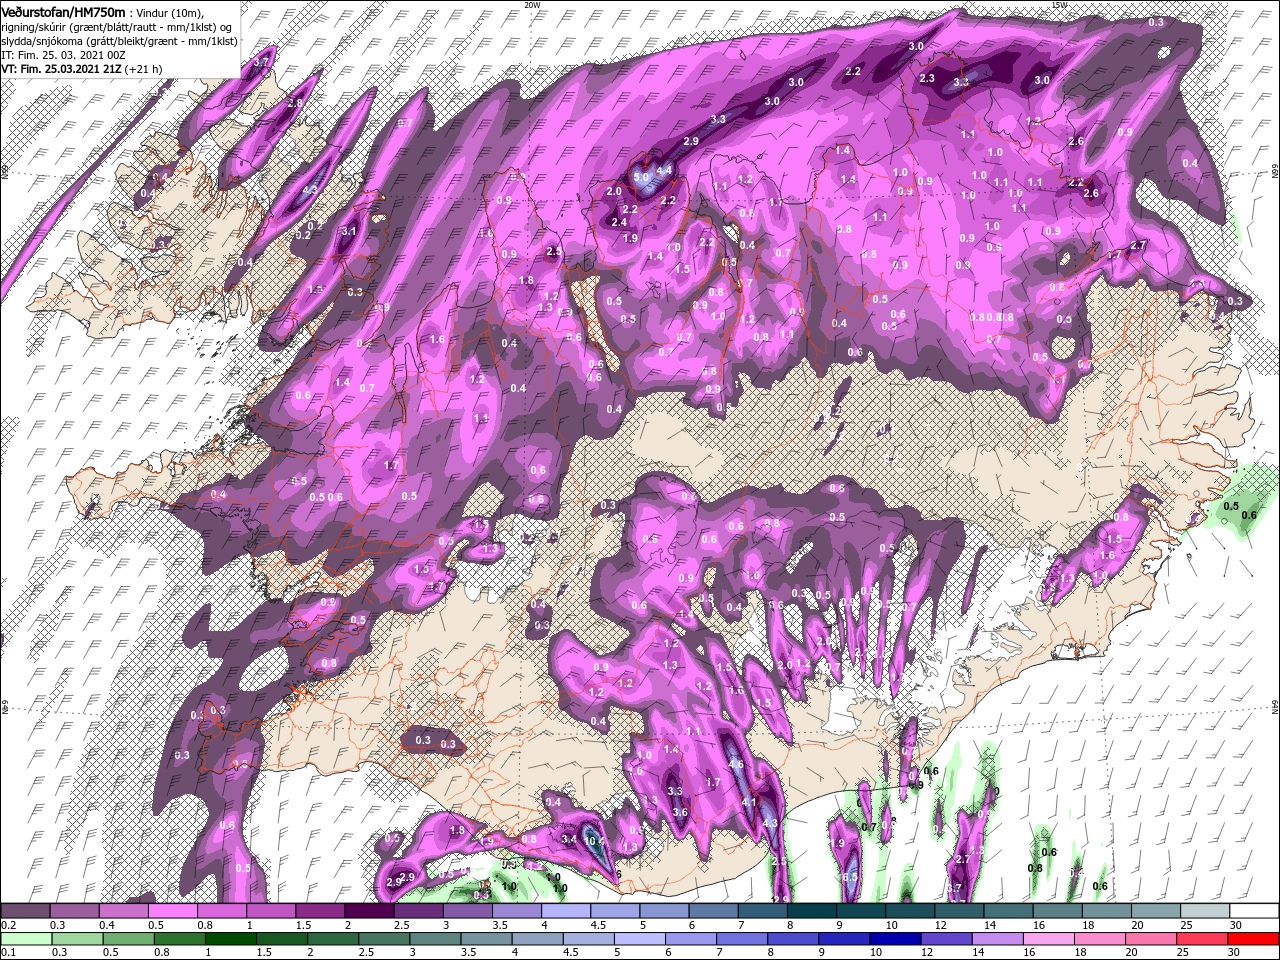The width and height of the screenshot is (1280, 960).
Task: Pick the snow scale swatch labeled 16
Action: (1056, 911)
